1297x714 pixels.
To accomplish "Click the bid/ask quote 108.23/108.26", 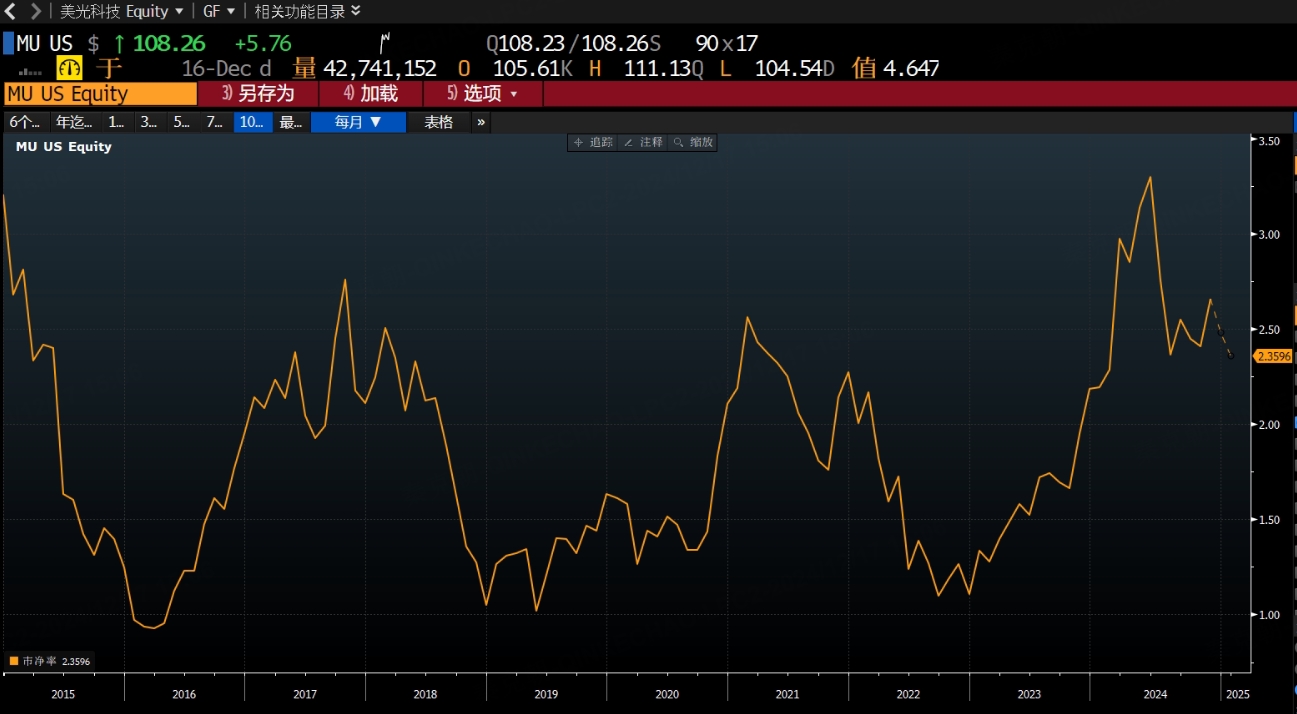I will (573, 43).
